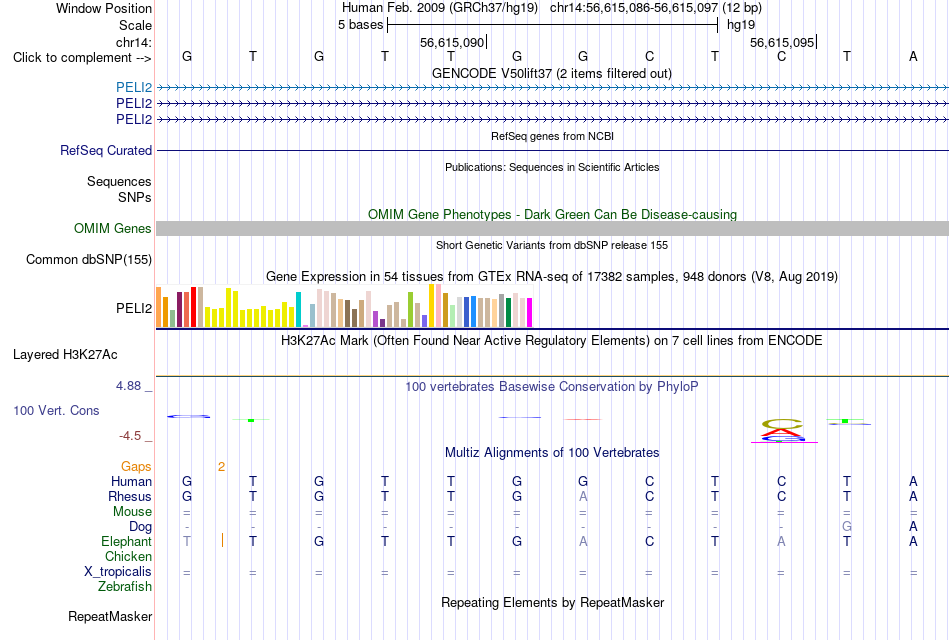Click the cyan bar in GTEx expression chart
Screen dimensions: 950x640
point(298,310)
